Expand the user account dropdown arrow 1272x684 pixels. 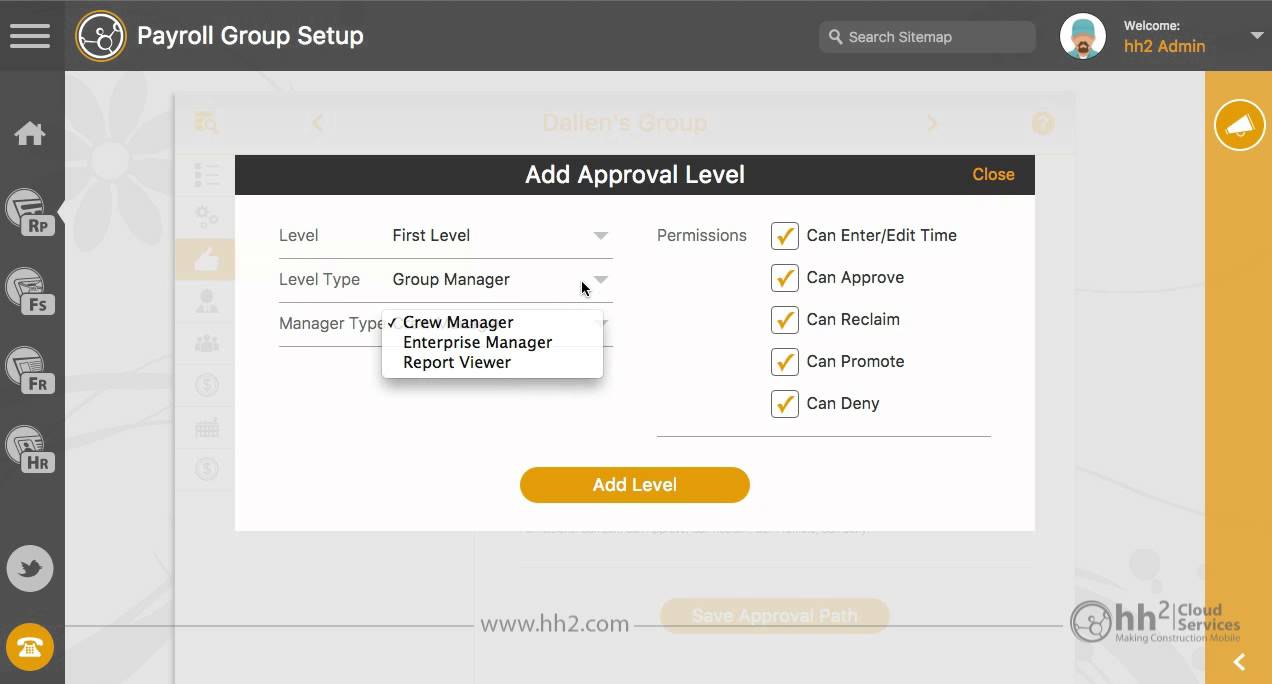[x=1257, y=36]
